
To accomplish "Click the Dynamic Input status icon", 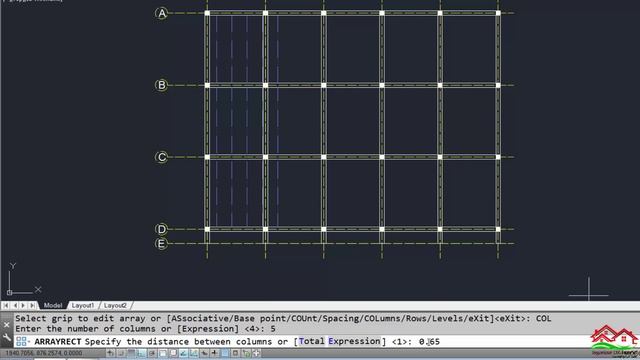I will point(204,353).
